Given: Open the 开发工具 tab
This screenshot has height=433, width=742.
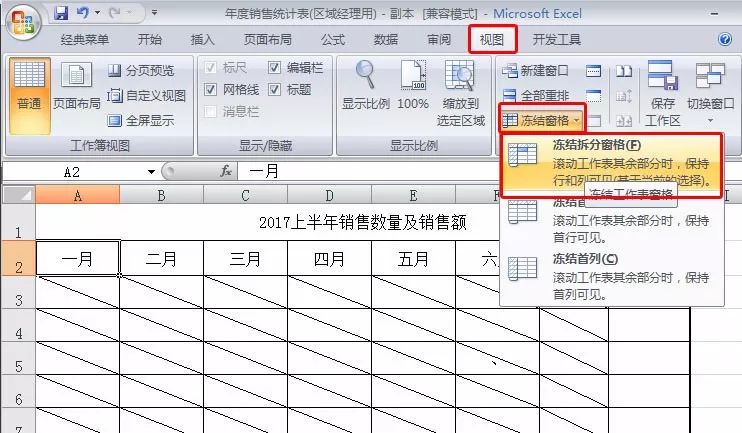Looking at the screenshot, I should click(x=556, y=40).
